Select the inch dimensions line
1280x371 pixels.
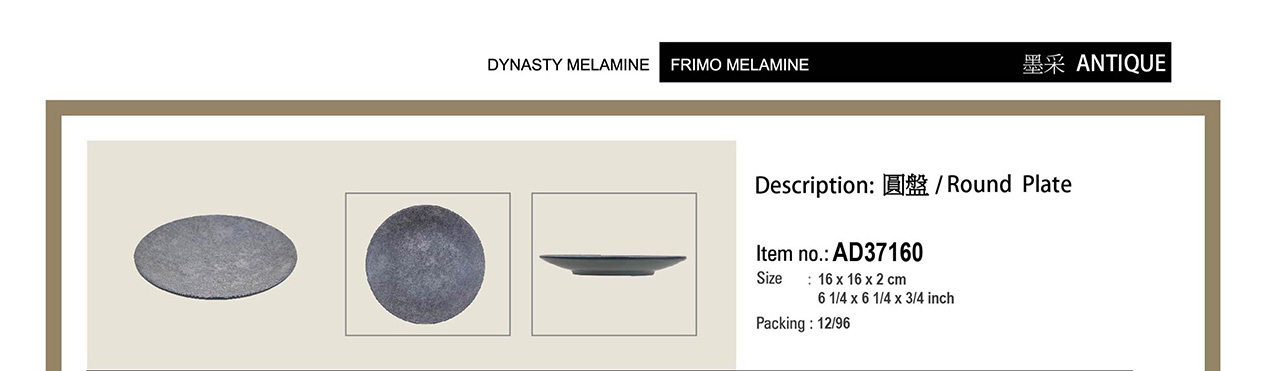click(x=886, y=298)
